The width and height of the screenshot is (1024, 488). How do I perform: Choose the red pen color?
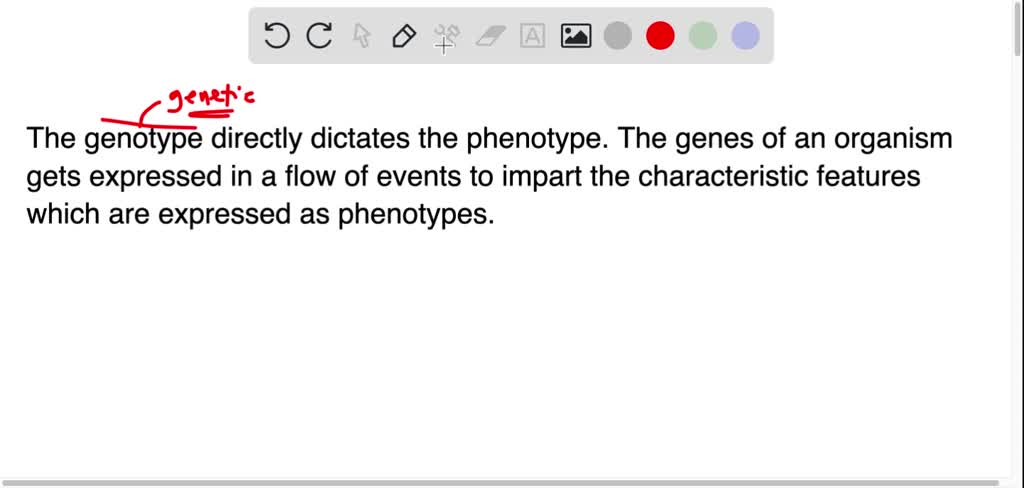[660, 37]
